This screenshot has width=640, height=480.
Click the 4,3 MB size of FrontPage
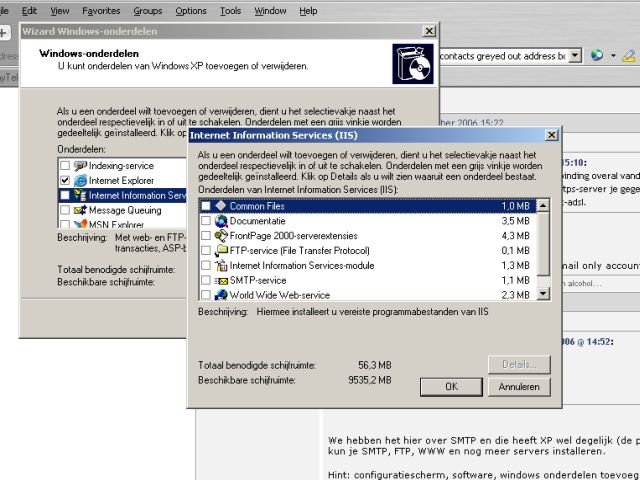516,236
